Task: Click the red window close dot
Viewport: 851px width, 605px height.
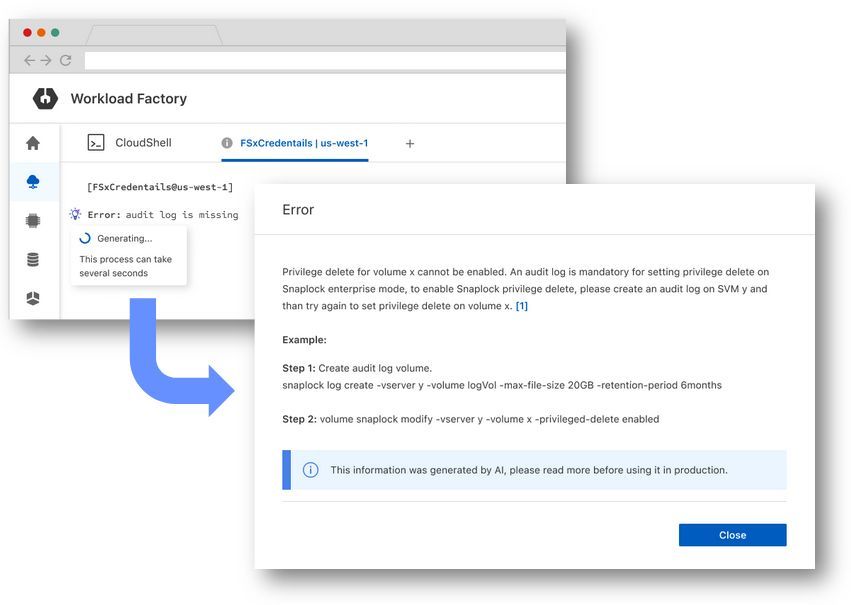Action: coord(27,33)
